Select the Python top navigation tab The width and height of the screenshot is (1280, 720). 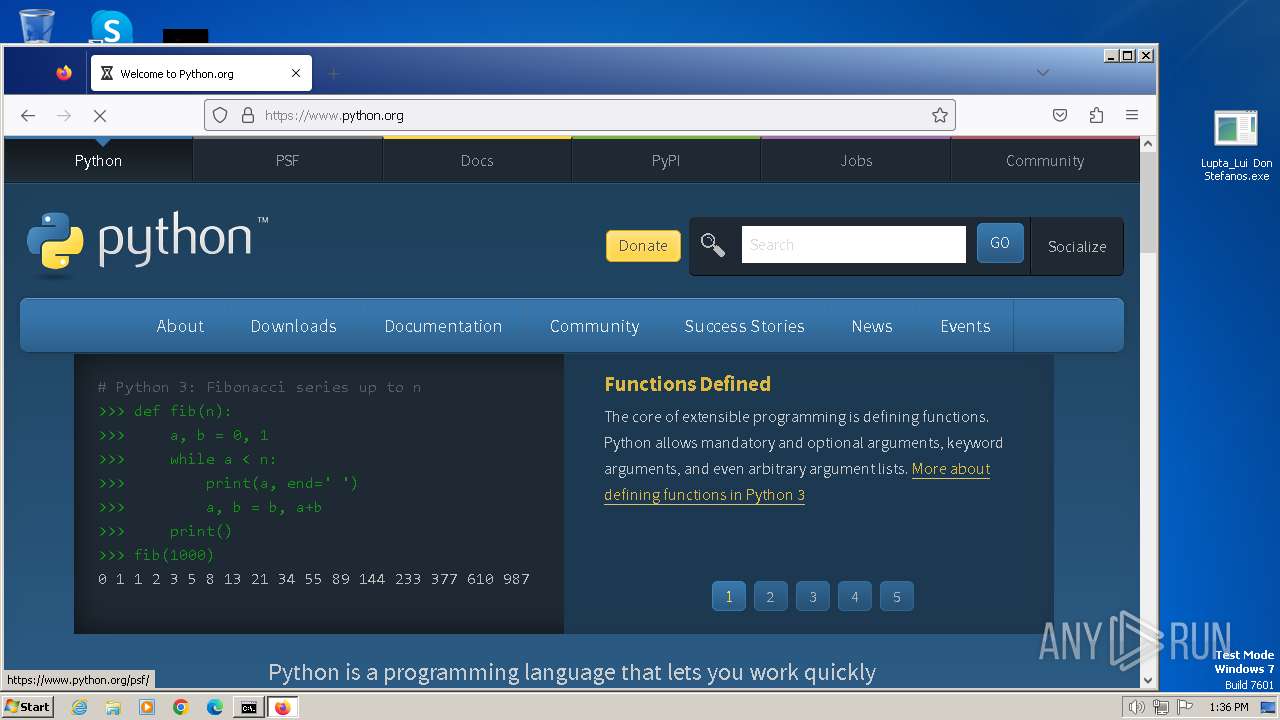pyautogui.click(x=98, y=160)
